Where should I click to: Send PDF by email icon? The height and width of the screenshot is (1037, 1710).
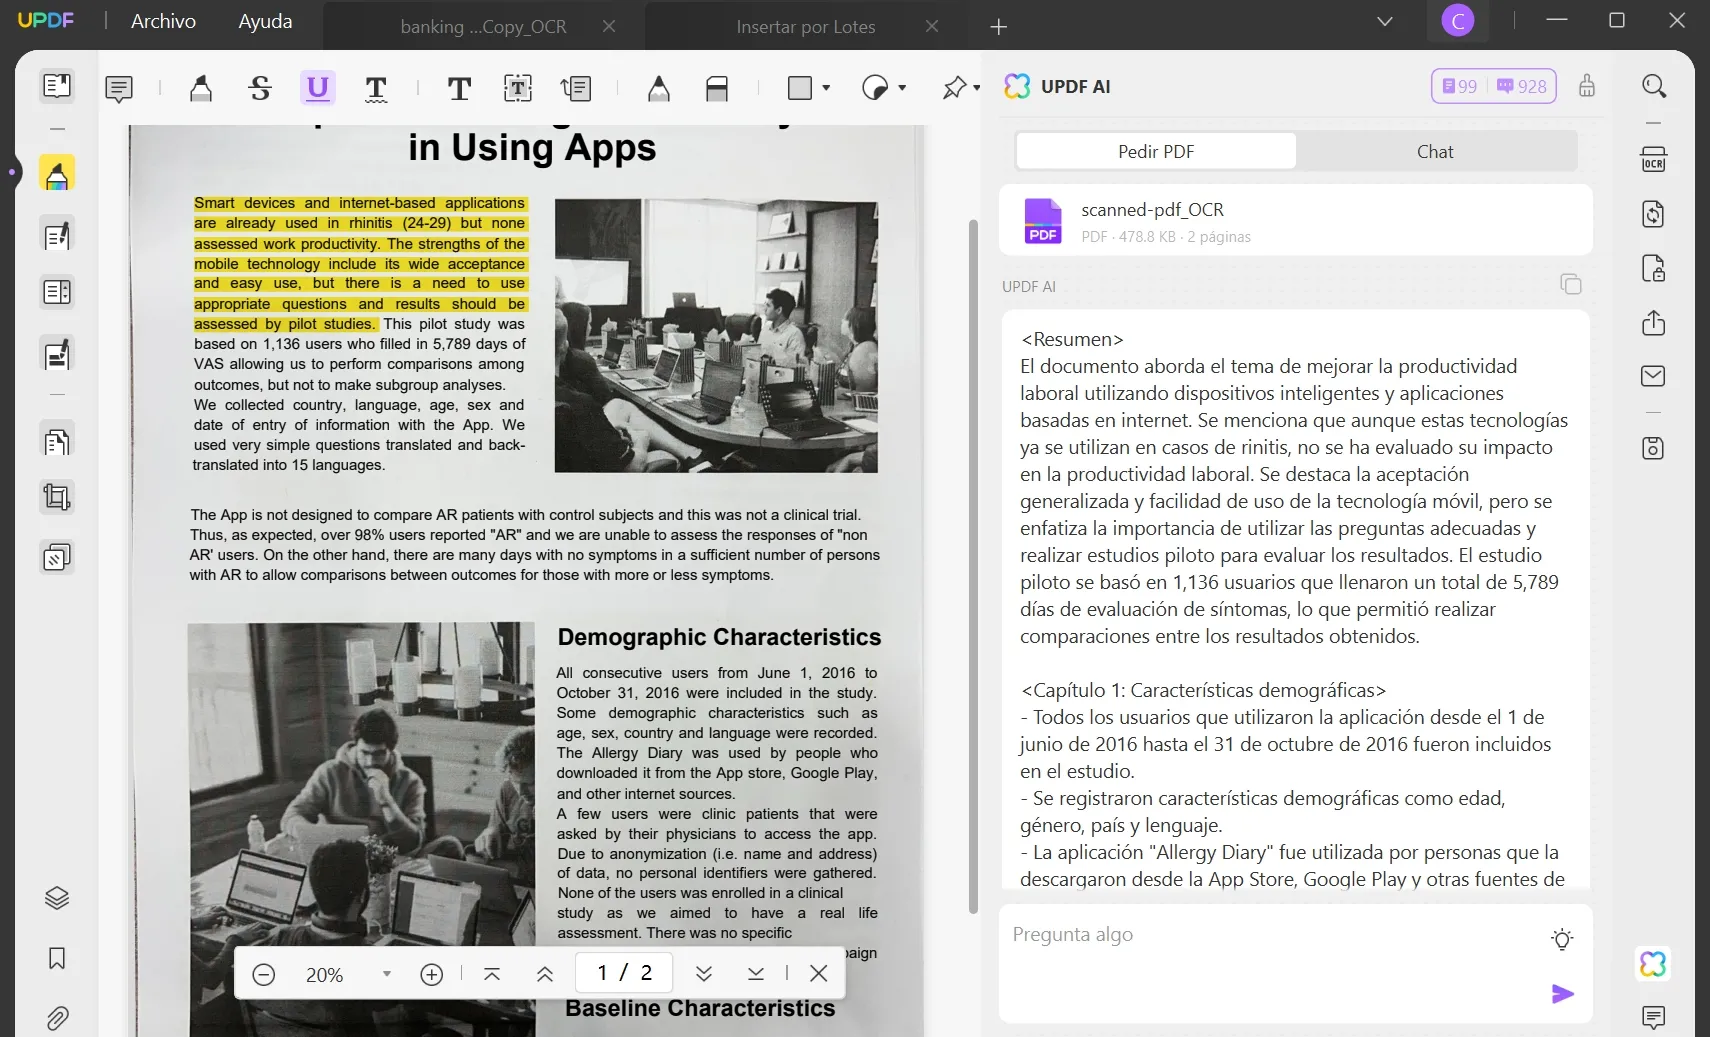pyautogui.click(x=1654, y=376)
